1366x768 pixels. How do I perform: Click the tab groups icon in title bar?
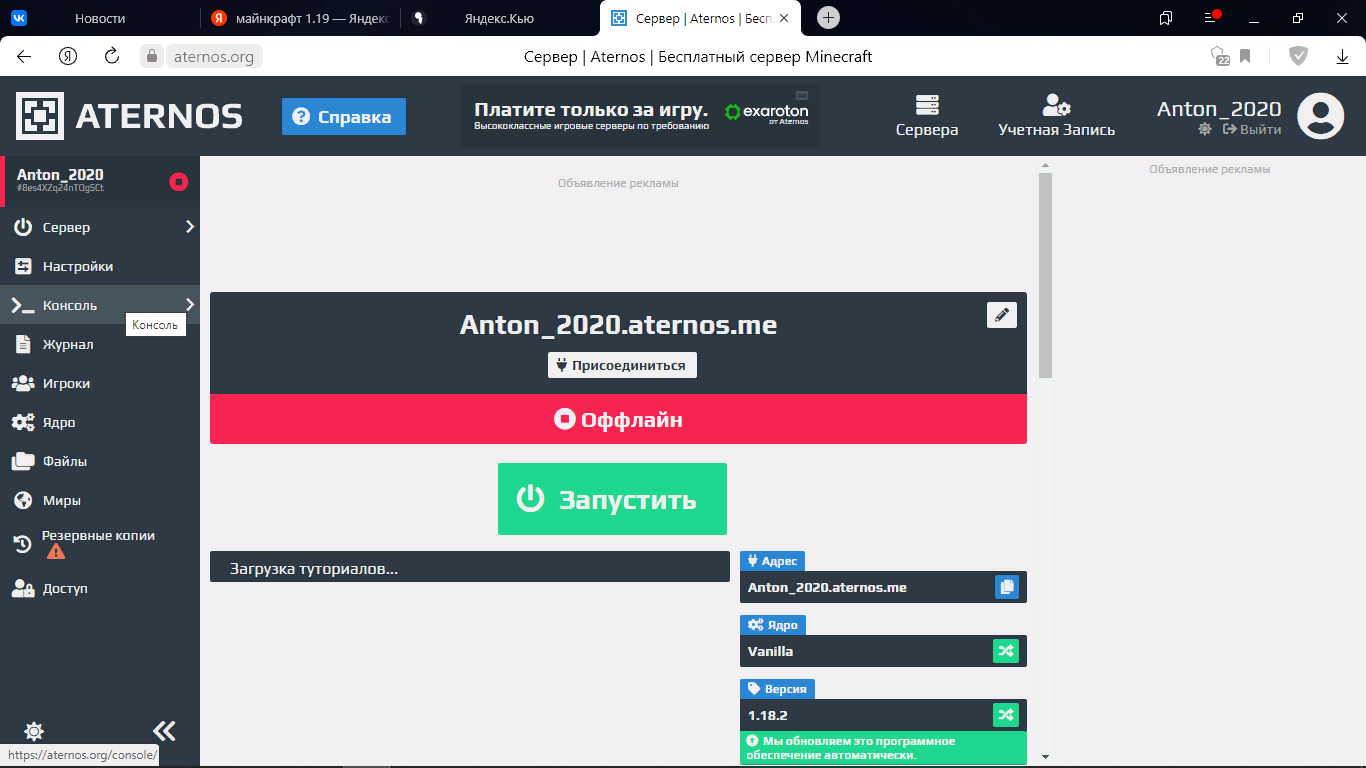(x=1166, y=18)
